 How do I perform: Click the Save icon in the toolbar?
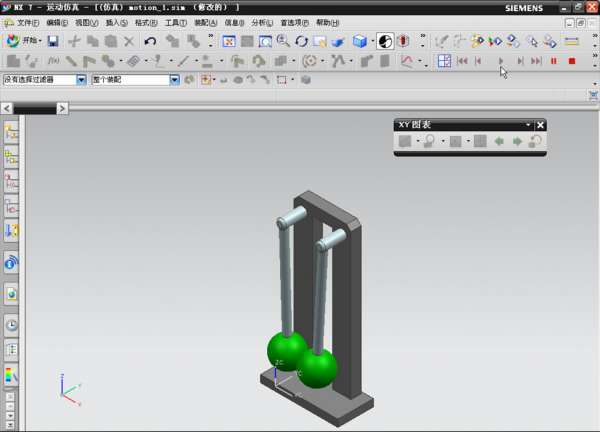(53, 41)
